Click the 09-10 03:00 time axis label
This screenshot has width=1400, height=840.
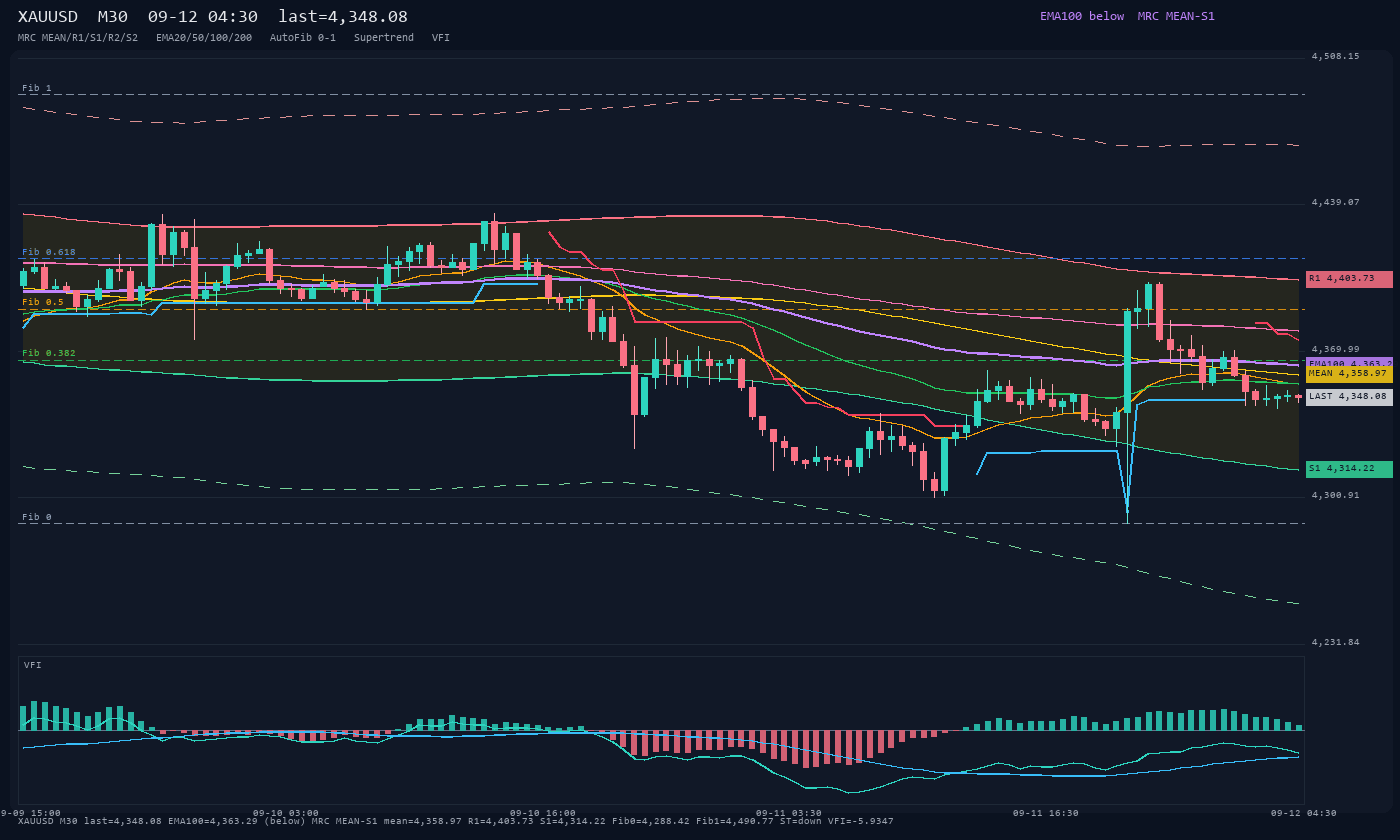(286, 813)
